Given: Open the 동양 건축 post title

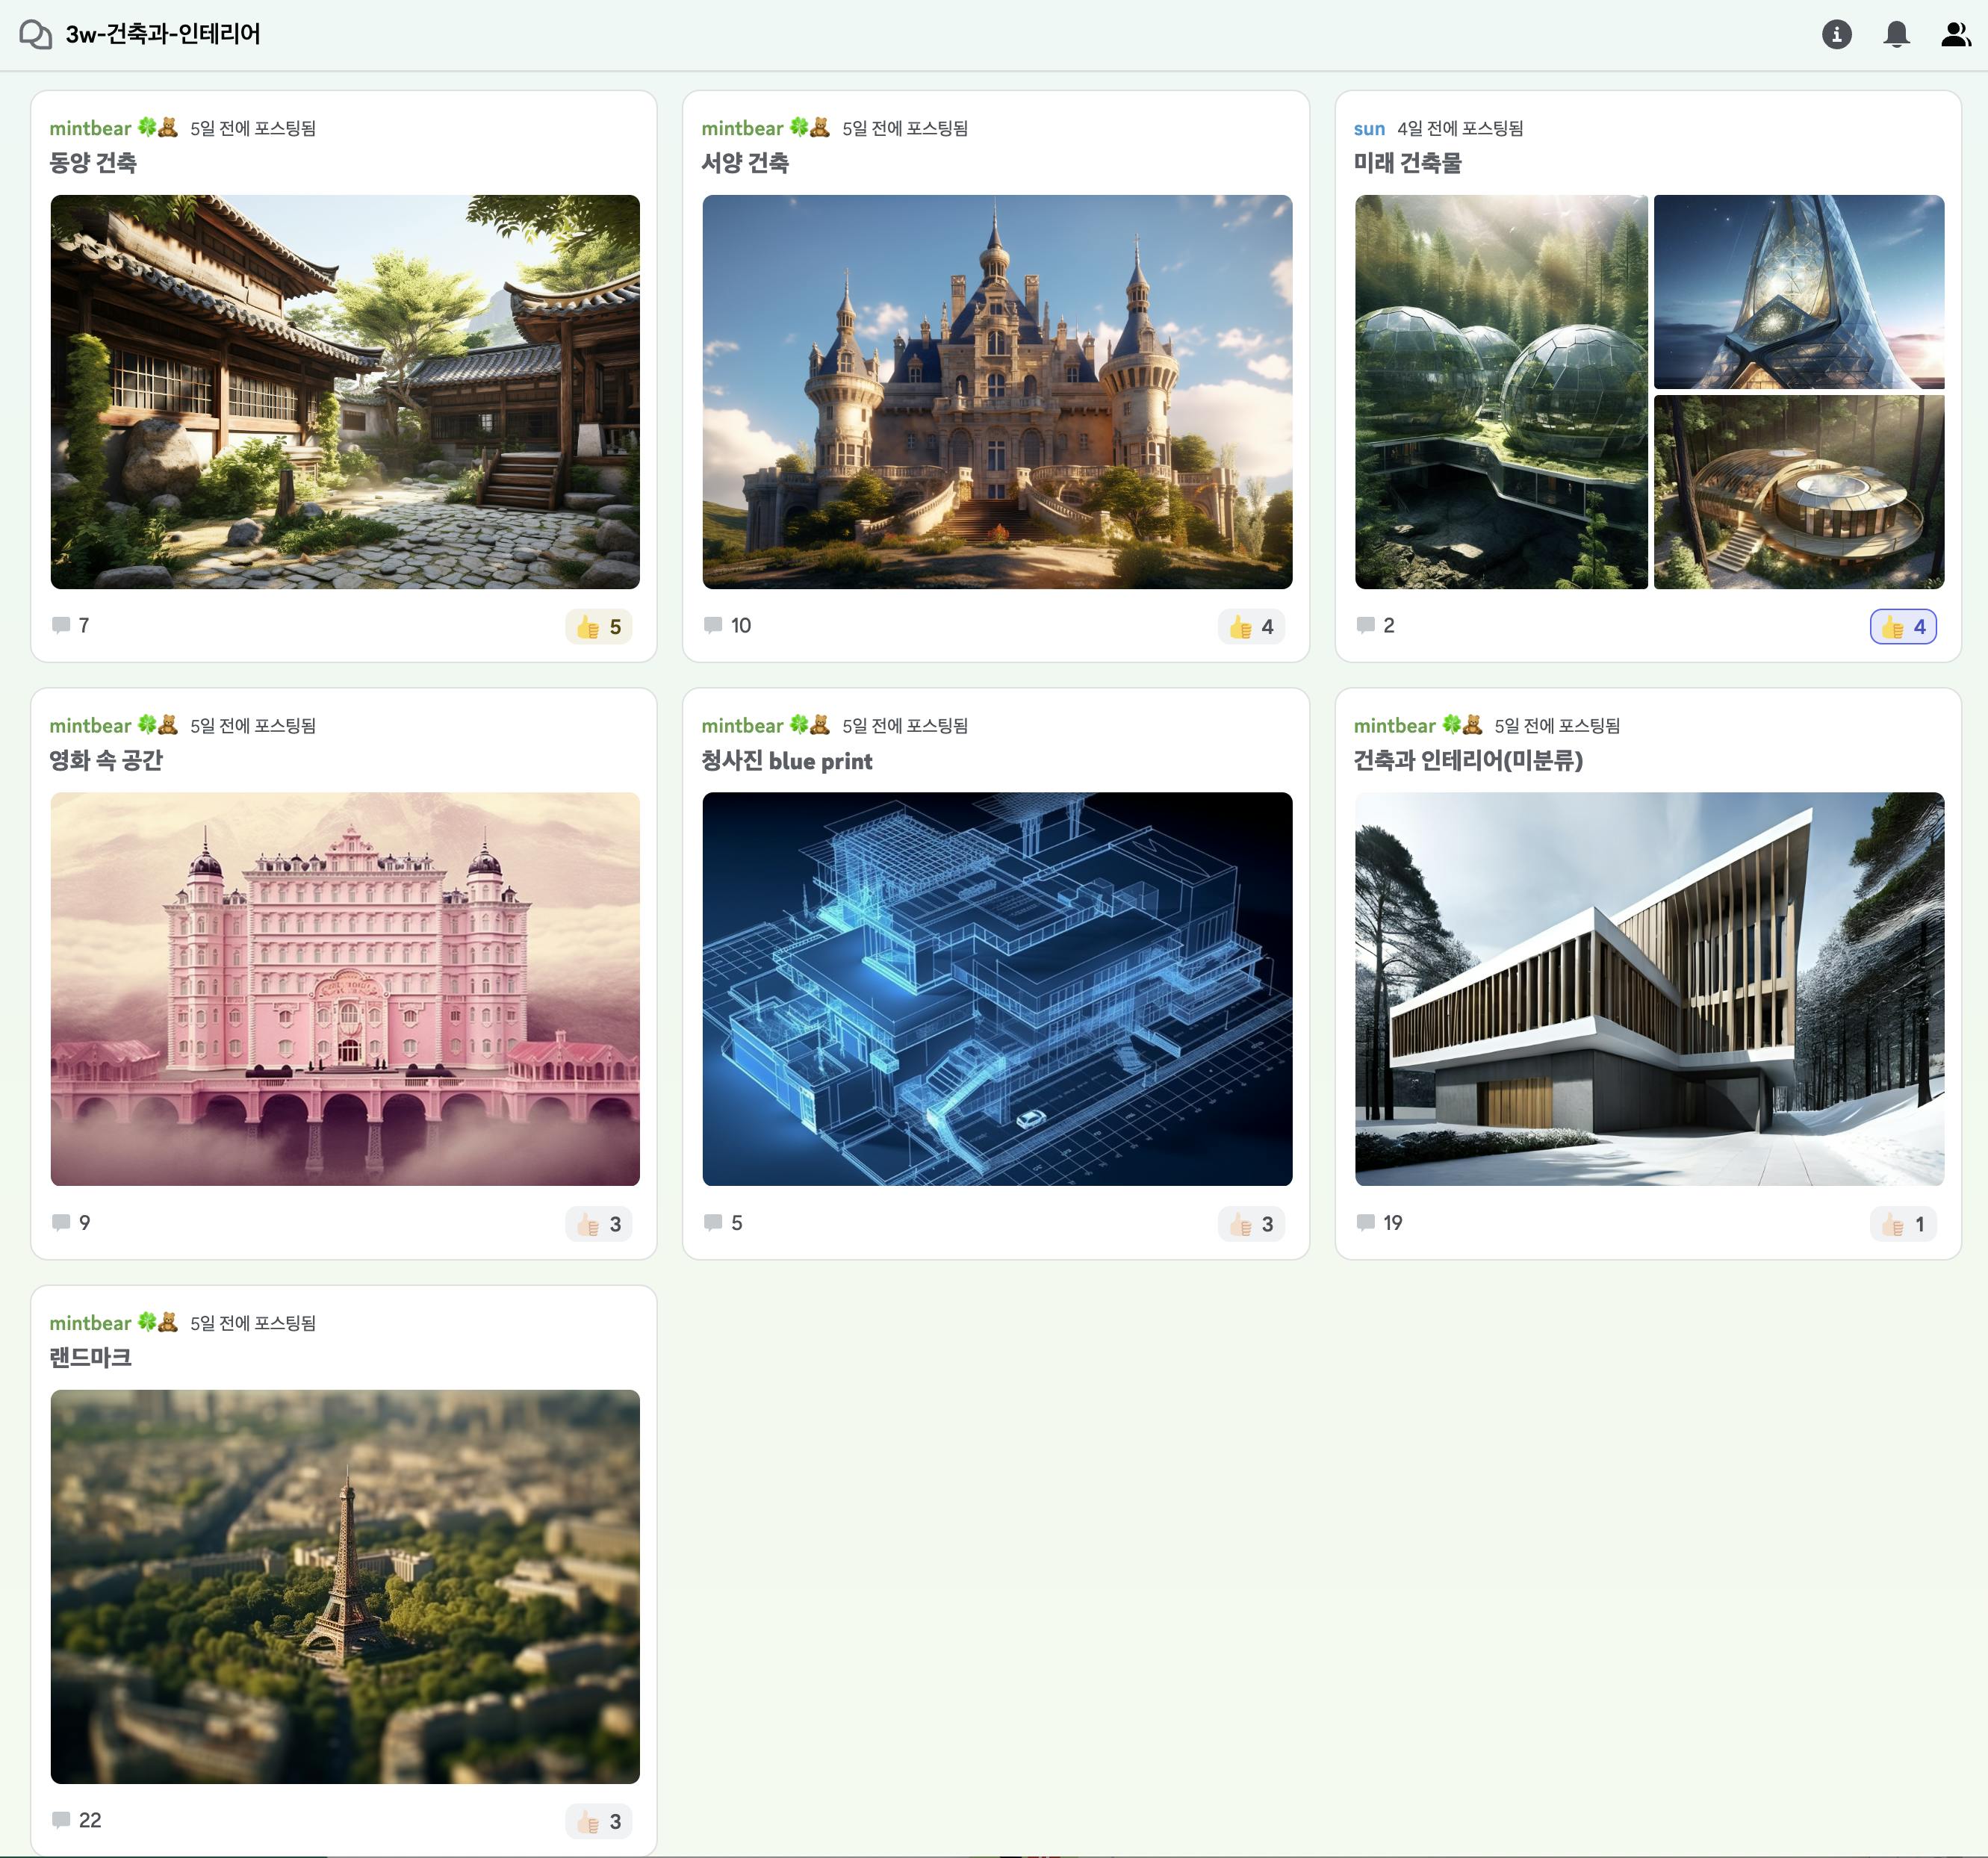Looking at the screenshot, I should 93,163.
